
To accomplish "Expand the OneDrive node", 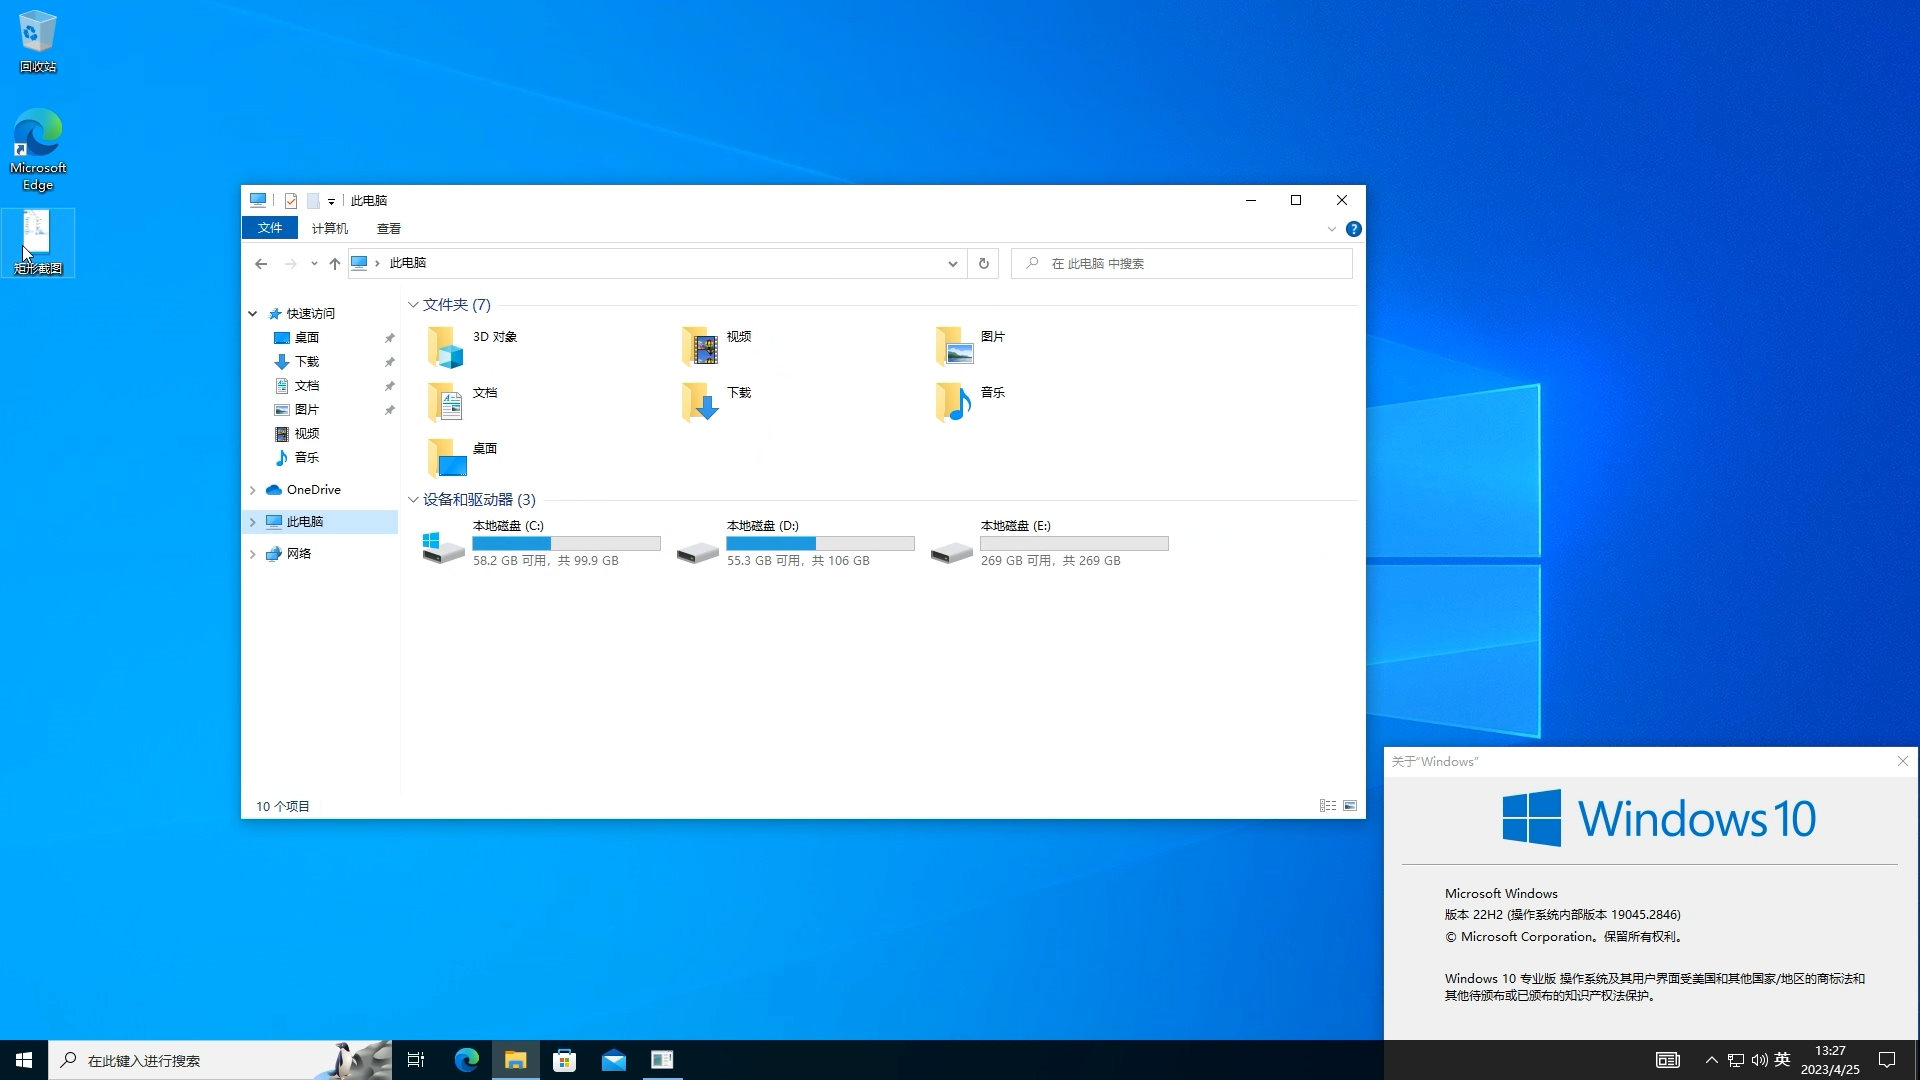I will pos(252,489).
